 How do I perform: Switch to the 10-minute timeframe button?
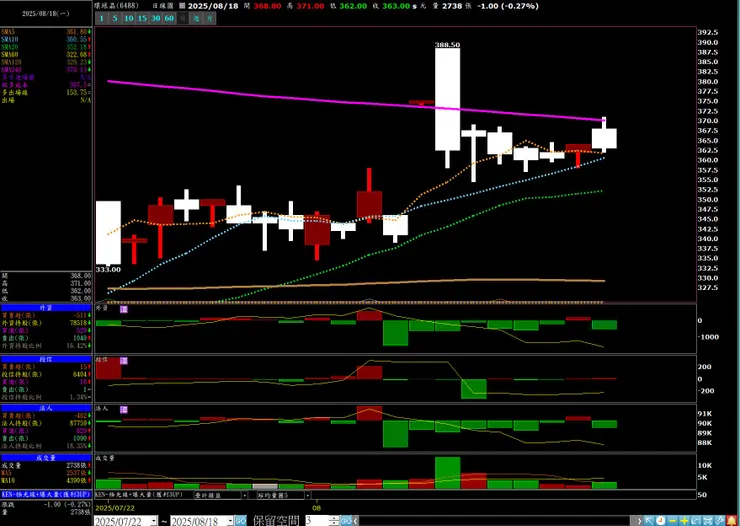[128, 18]
